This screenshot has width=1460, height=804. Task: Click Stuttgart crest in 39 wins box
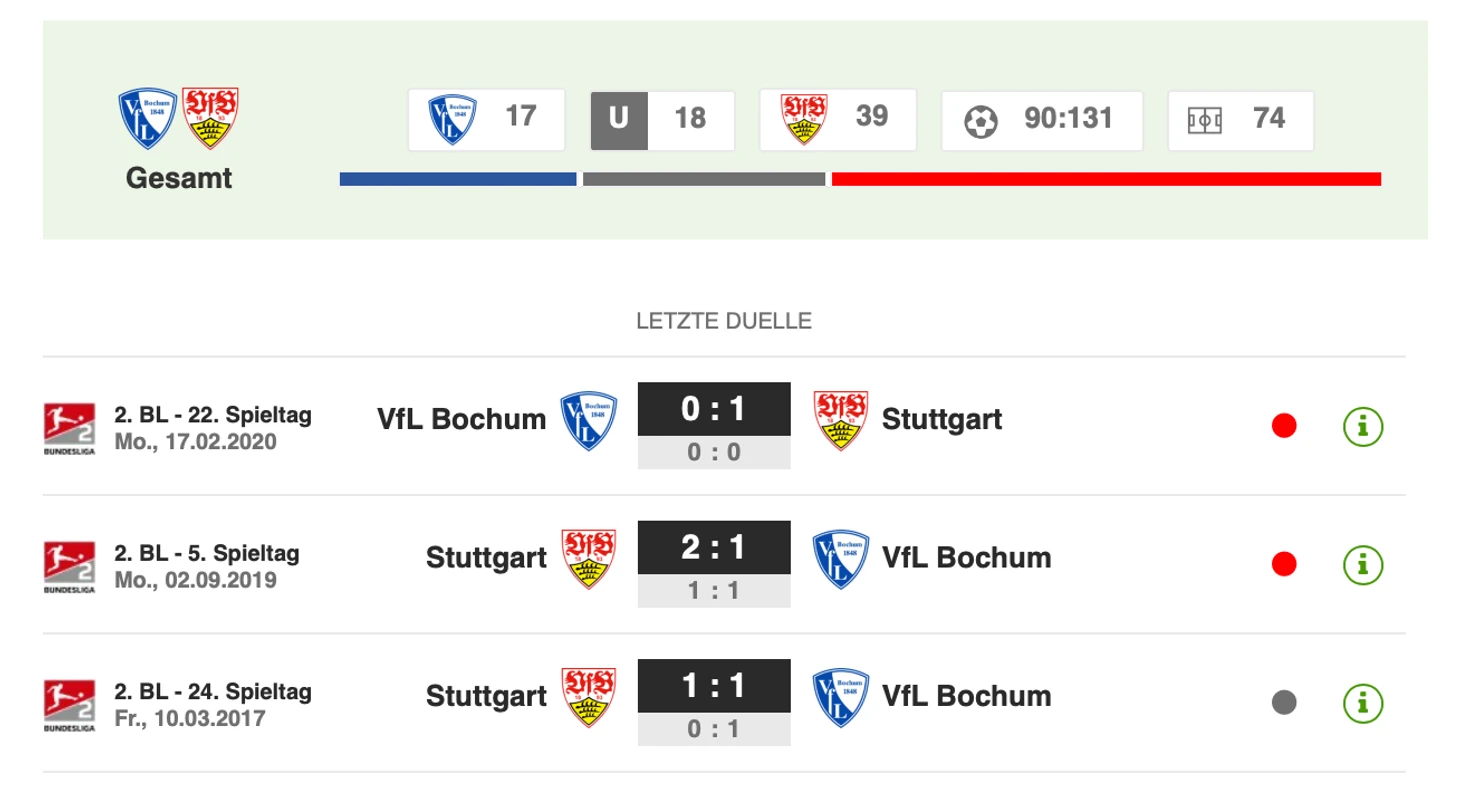tap(804, 118)
